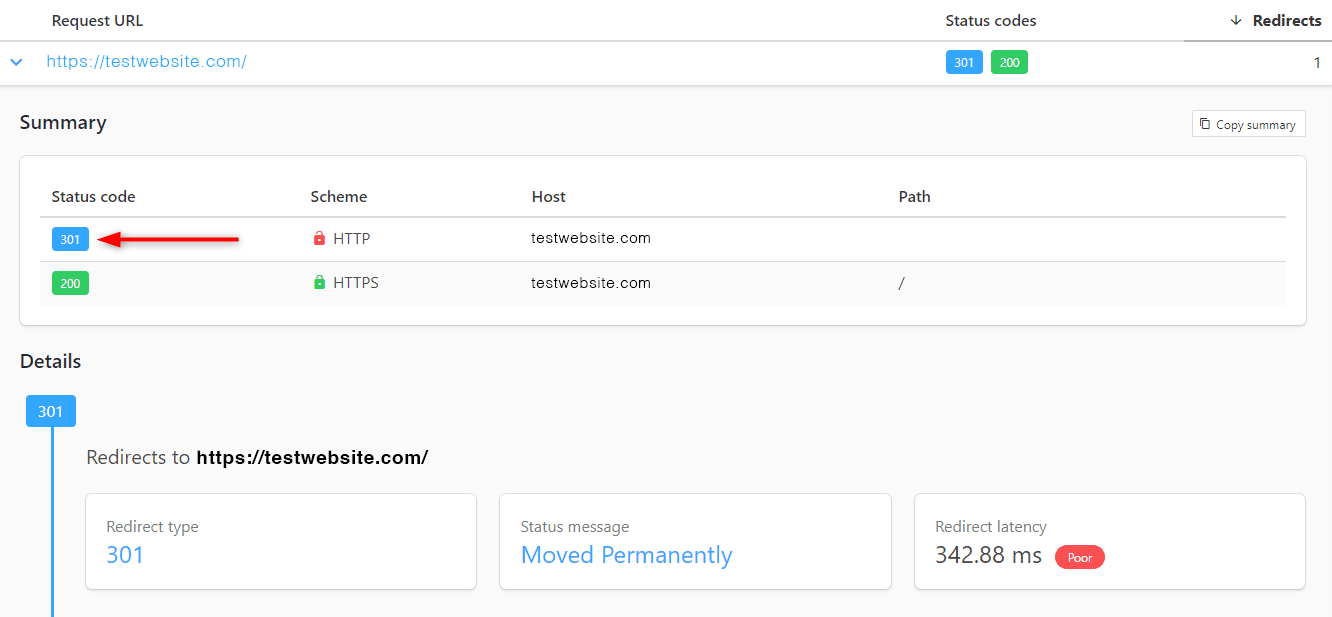Image resolution: width=1332 pixels, height=617 pixels.
Task: Click the Redirect type 301 value
Action: pos(125,555)
